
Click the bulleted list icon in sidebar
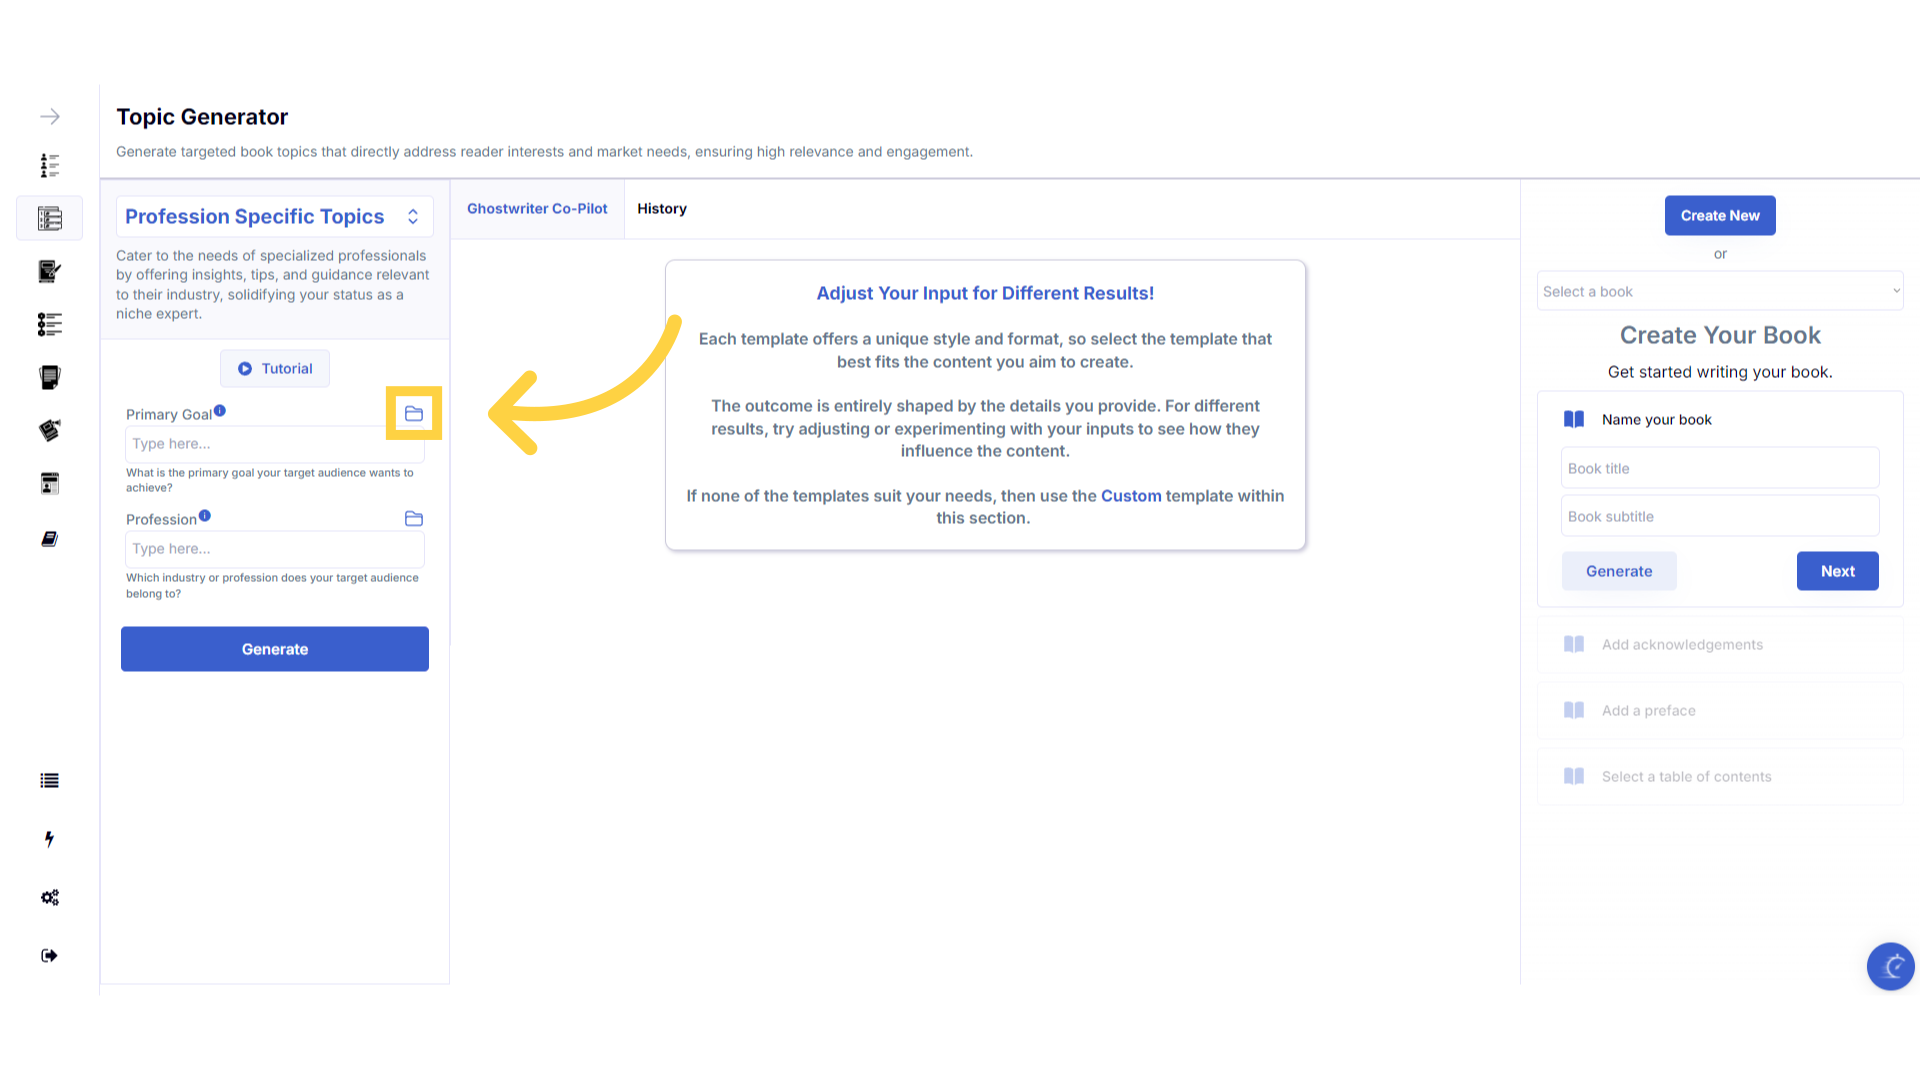point(50,781)
